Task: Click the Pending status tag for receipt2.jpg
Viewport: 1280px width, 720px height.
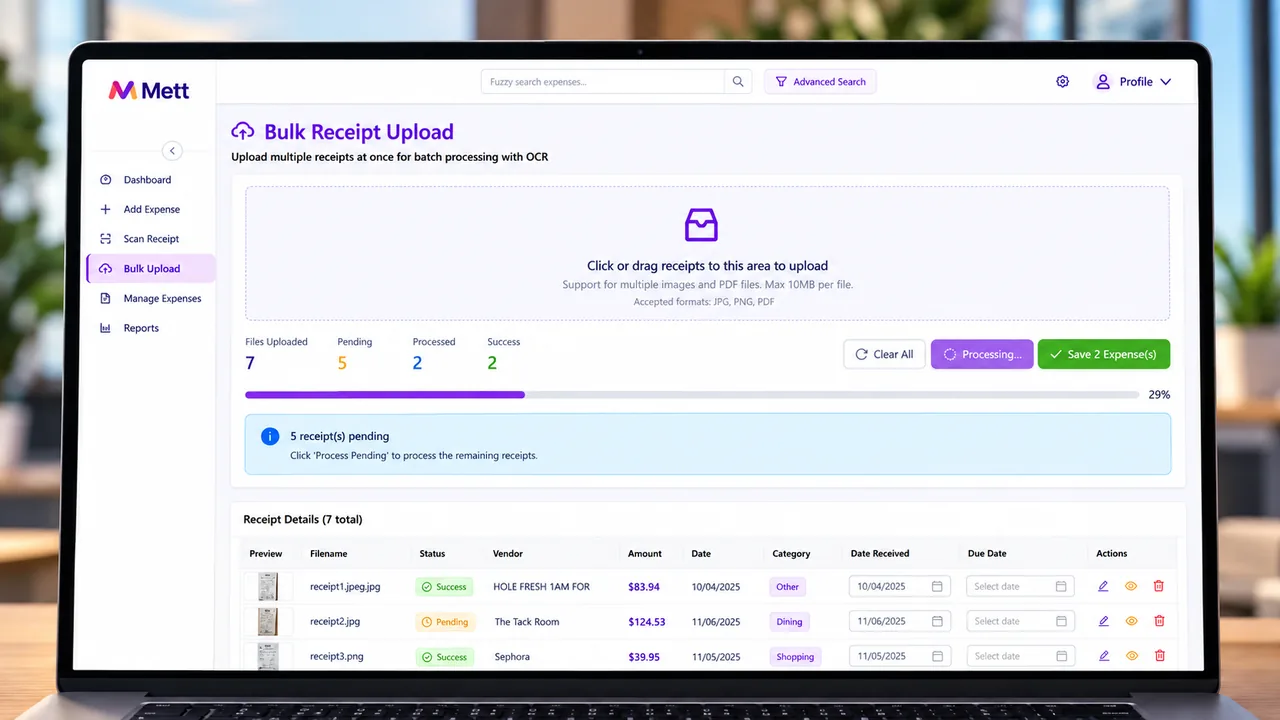Action: [445, 622]
